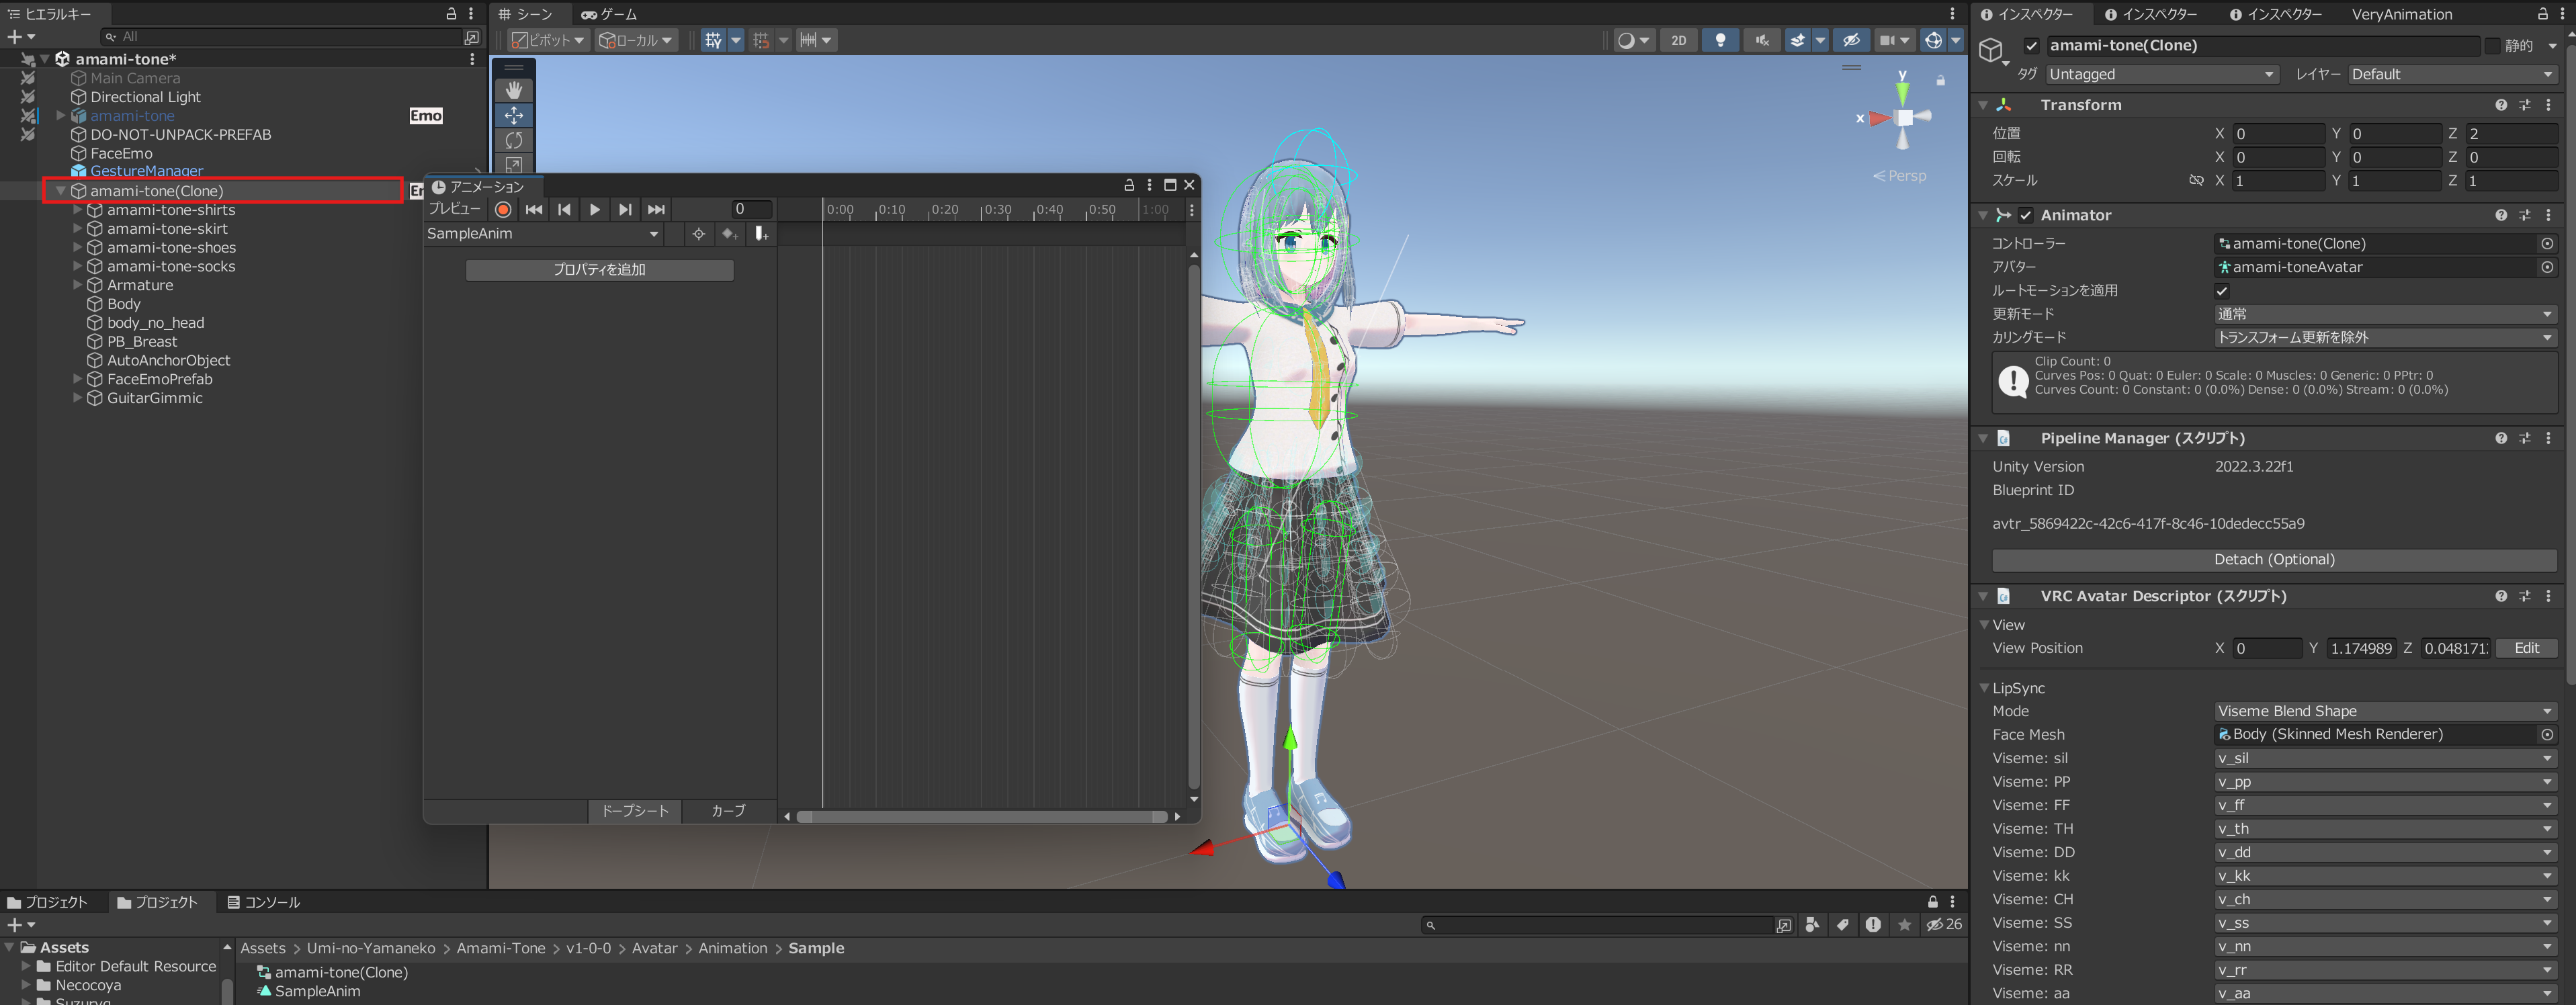Lock the Hierarchy panel

coord(451,13)
